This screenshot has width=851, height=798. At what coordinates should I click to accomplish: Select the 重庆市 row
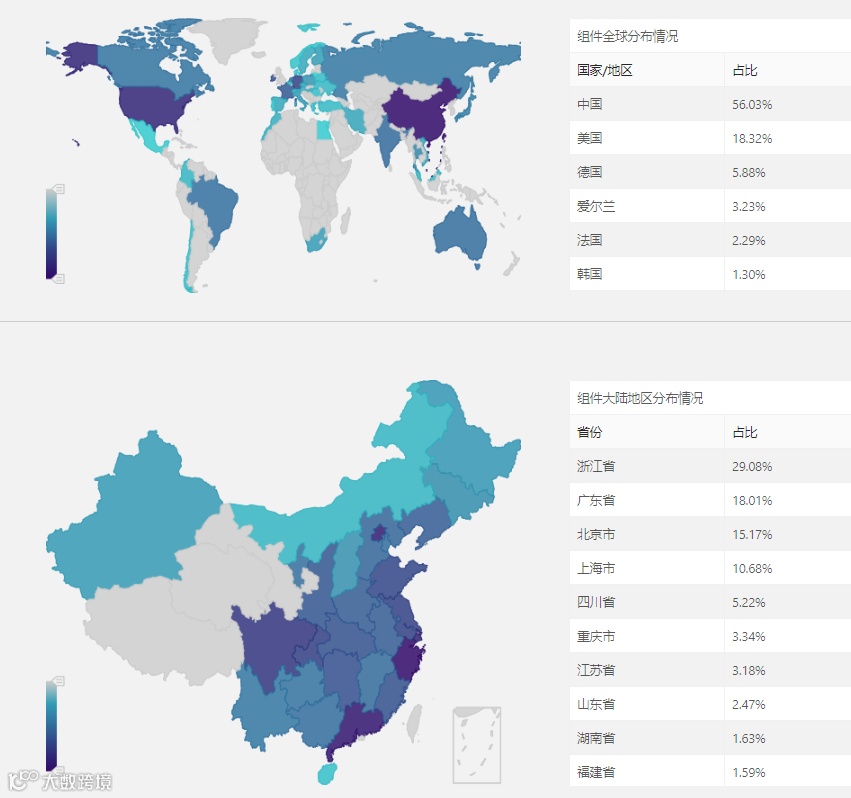point(710,636)
